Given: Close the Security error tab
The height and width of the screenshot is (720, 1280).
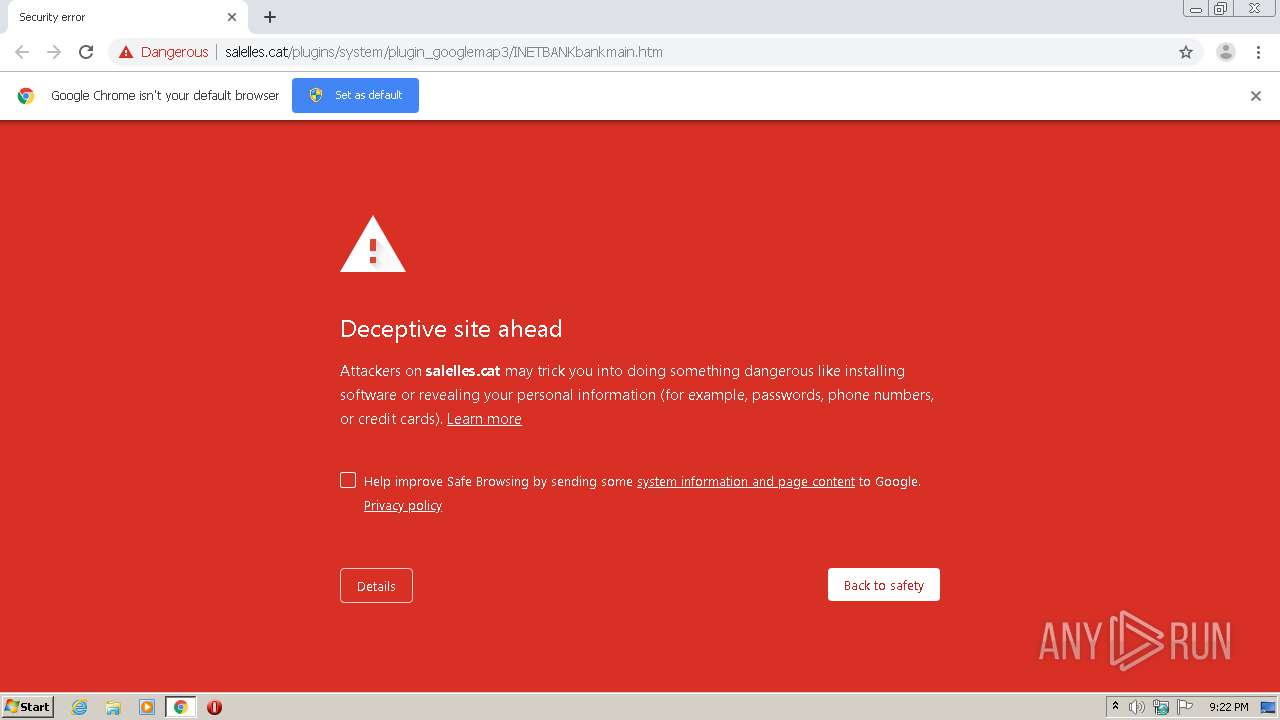Looking at the screenshot, I should (x=232, y=17).
